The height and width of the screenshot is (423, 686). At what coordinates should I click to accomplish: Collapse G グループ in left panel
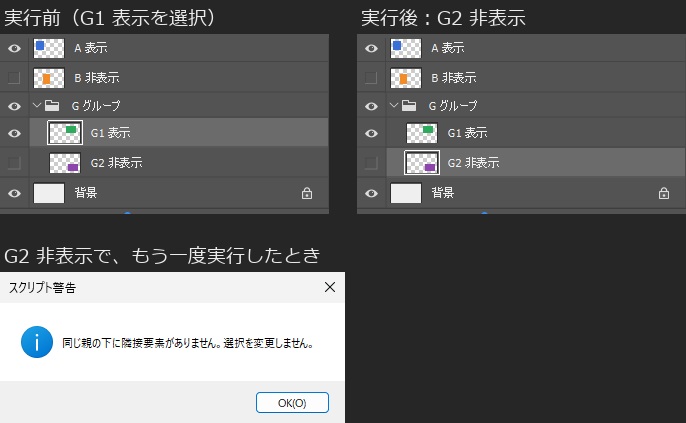[37, 105]
